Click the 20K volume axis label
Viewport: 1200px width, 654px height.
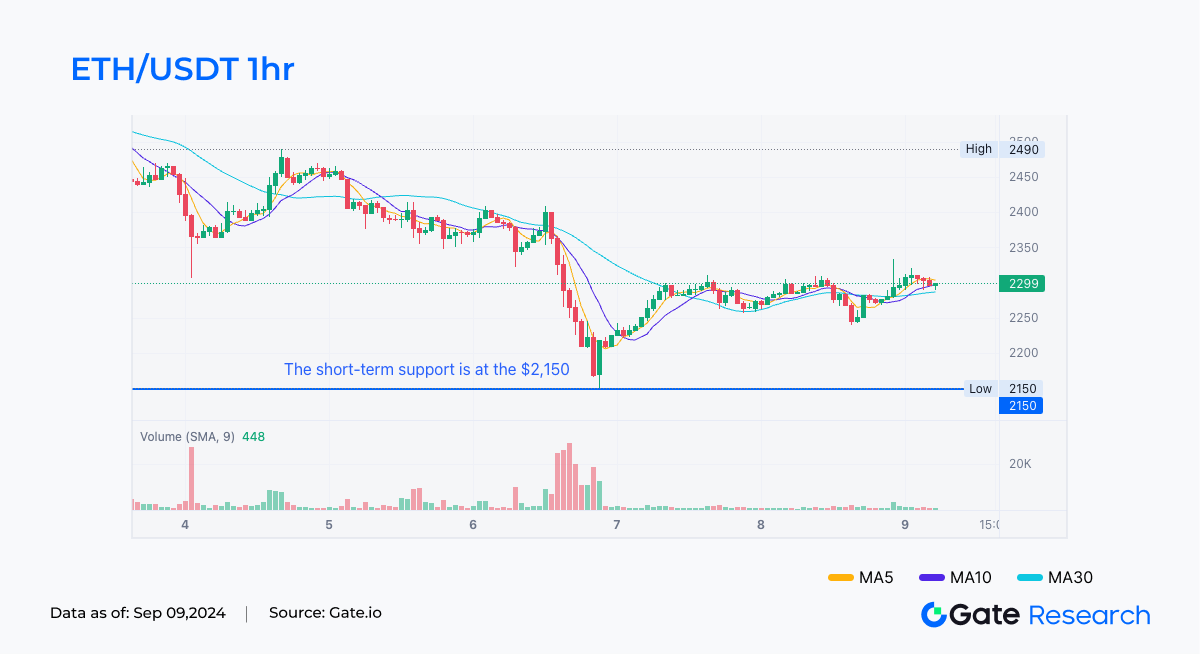1020,464
